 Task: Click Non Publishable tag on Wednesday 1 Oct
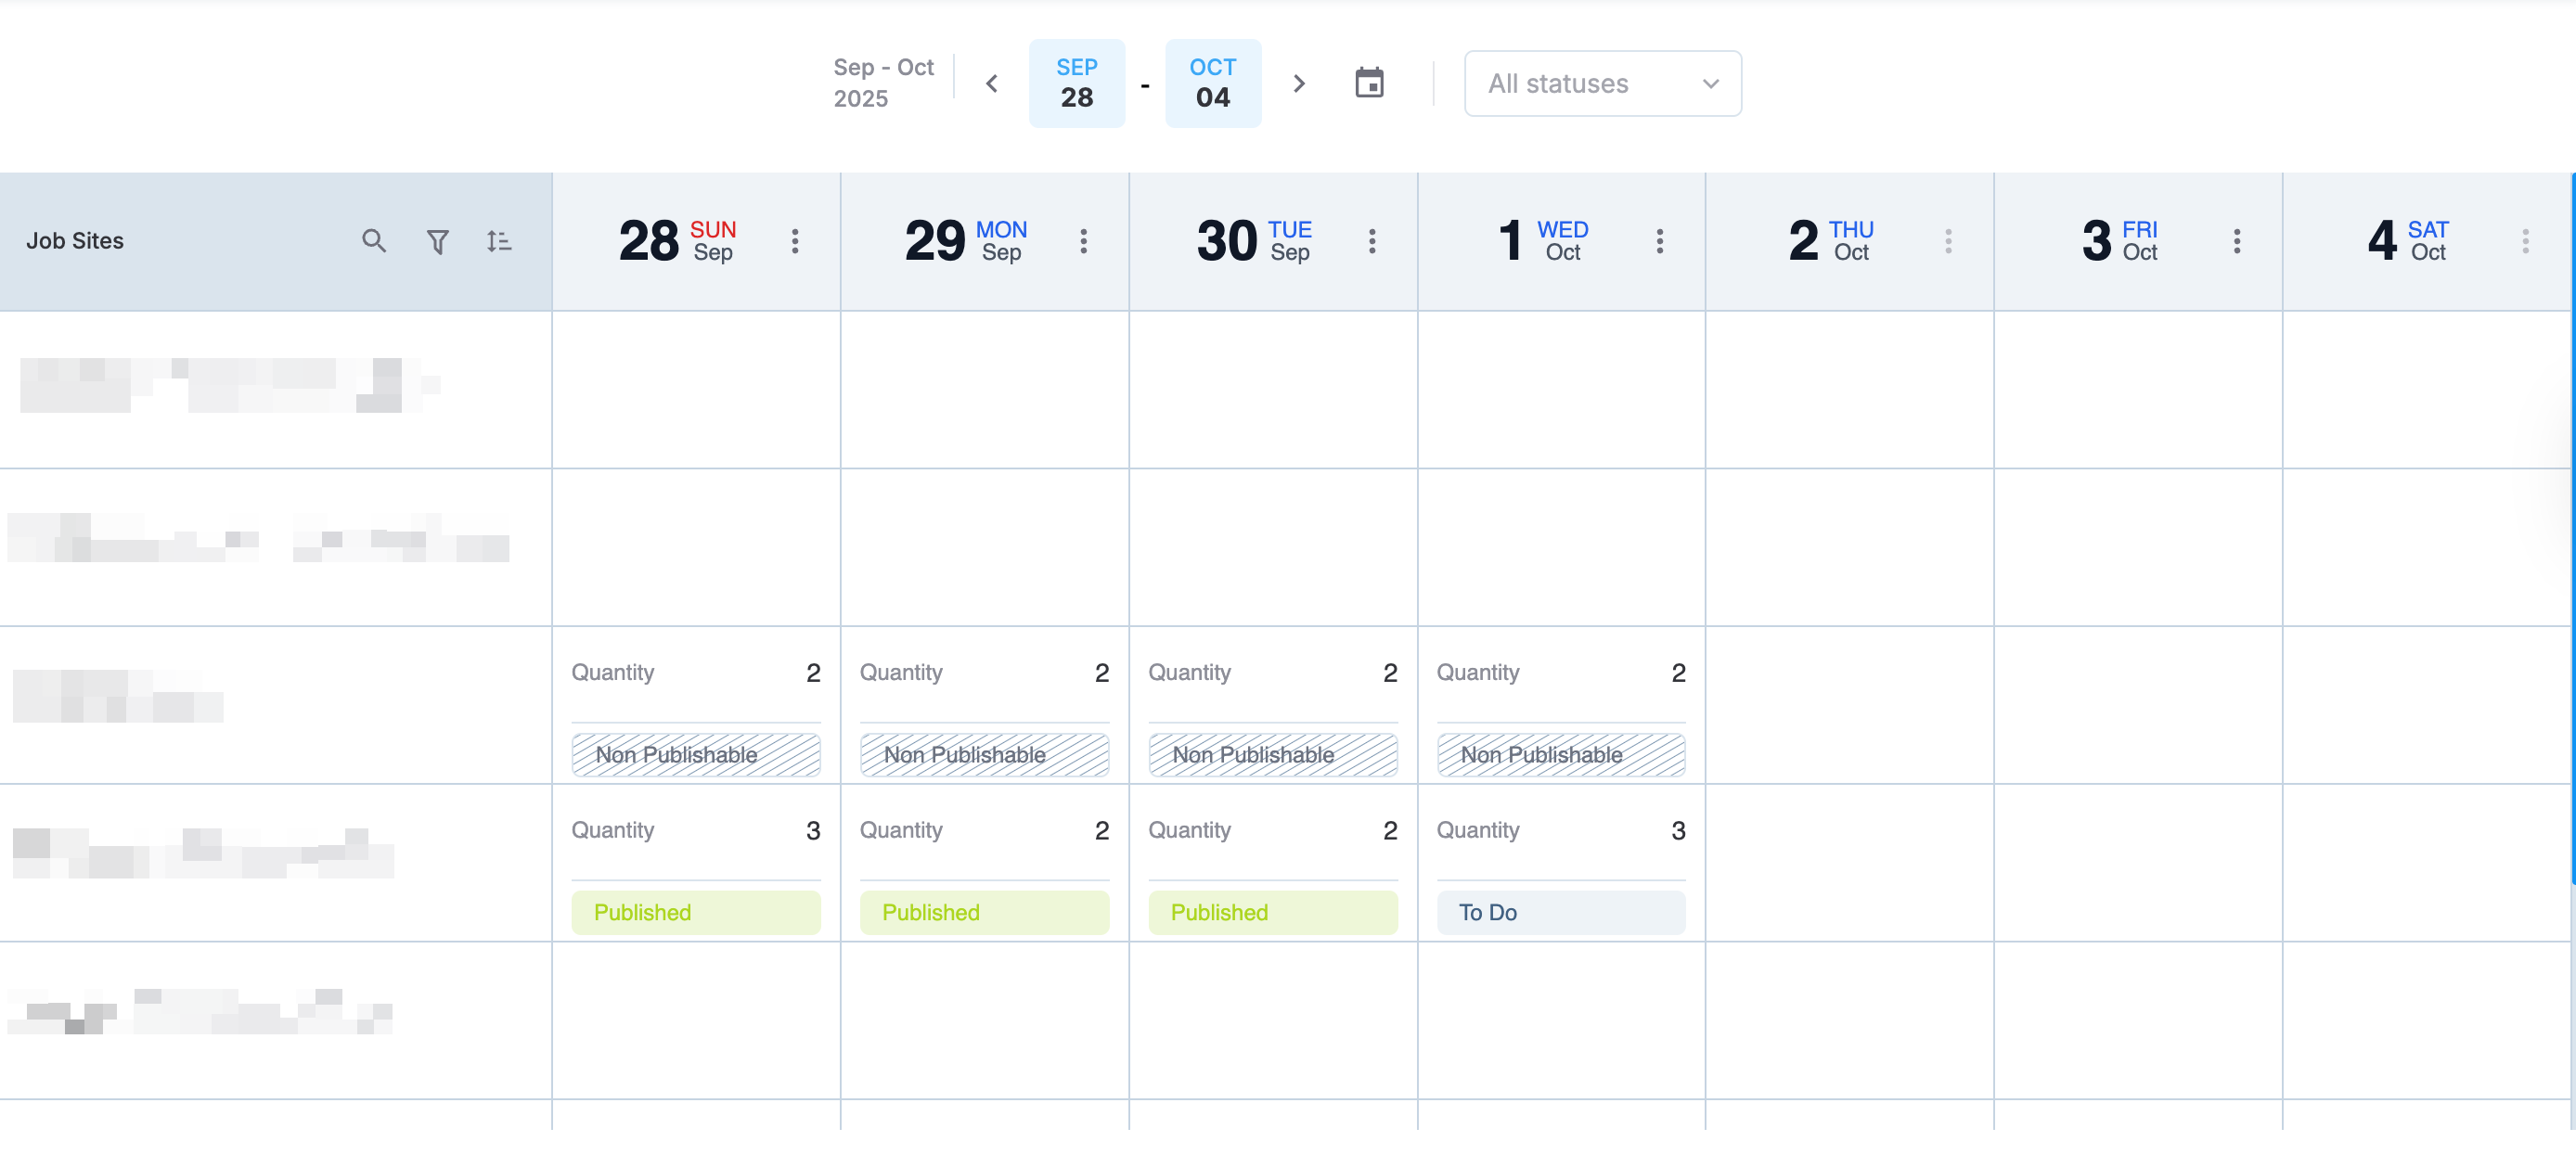tap(1560, 755)
